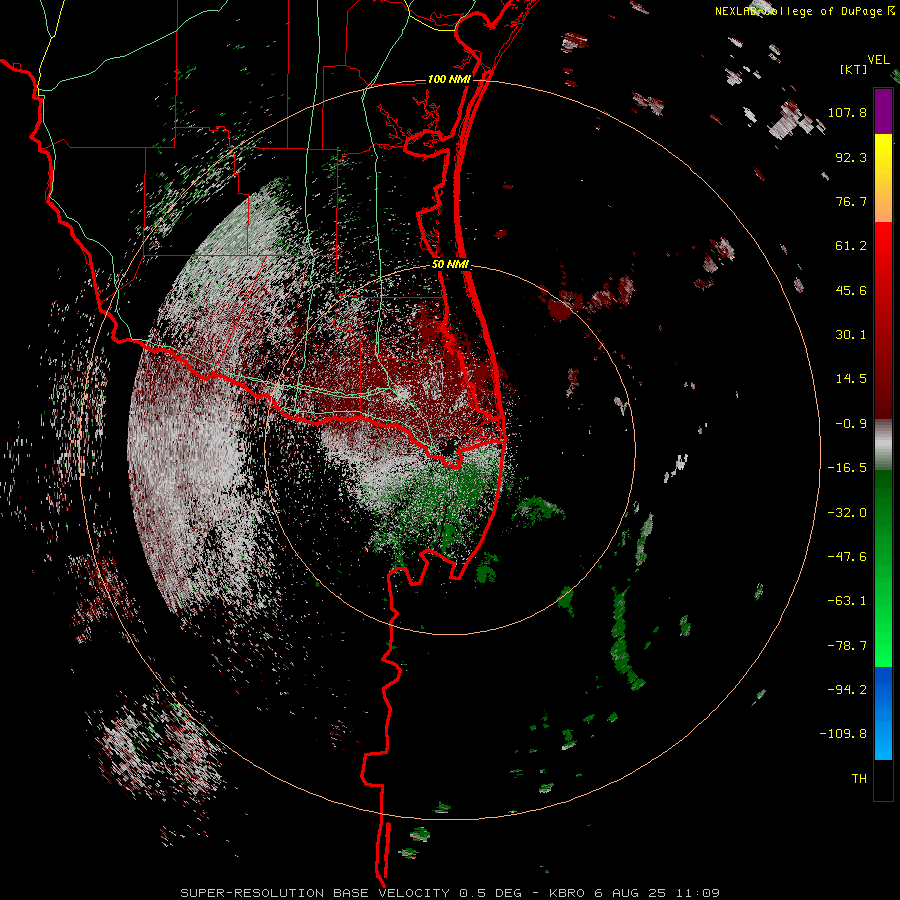Click the 61.2 velocity scale value
This screenshot has height=900, width=900.
pyautogui.click(x=851, y=246)
